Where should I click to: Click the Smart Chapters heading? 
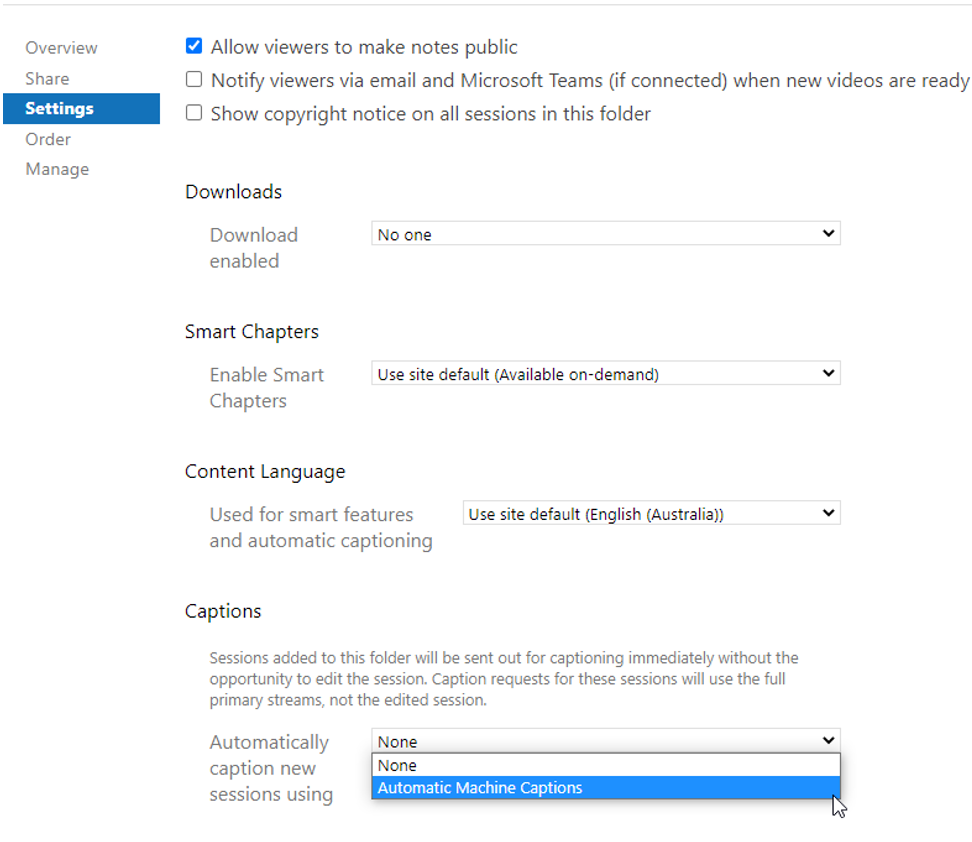pos(252,332)
